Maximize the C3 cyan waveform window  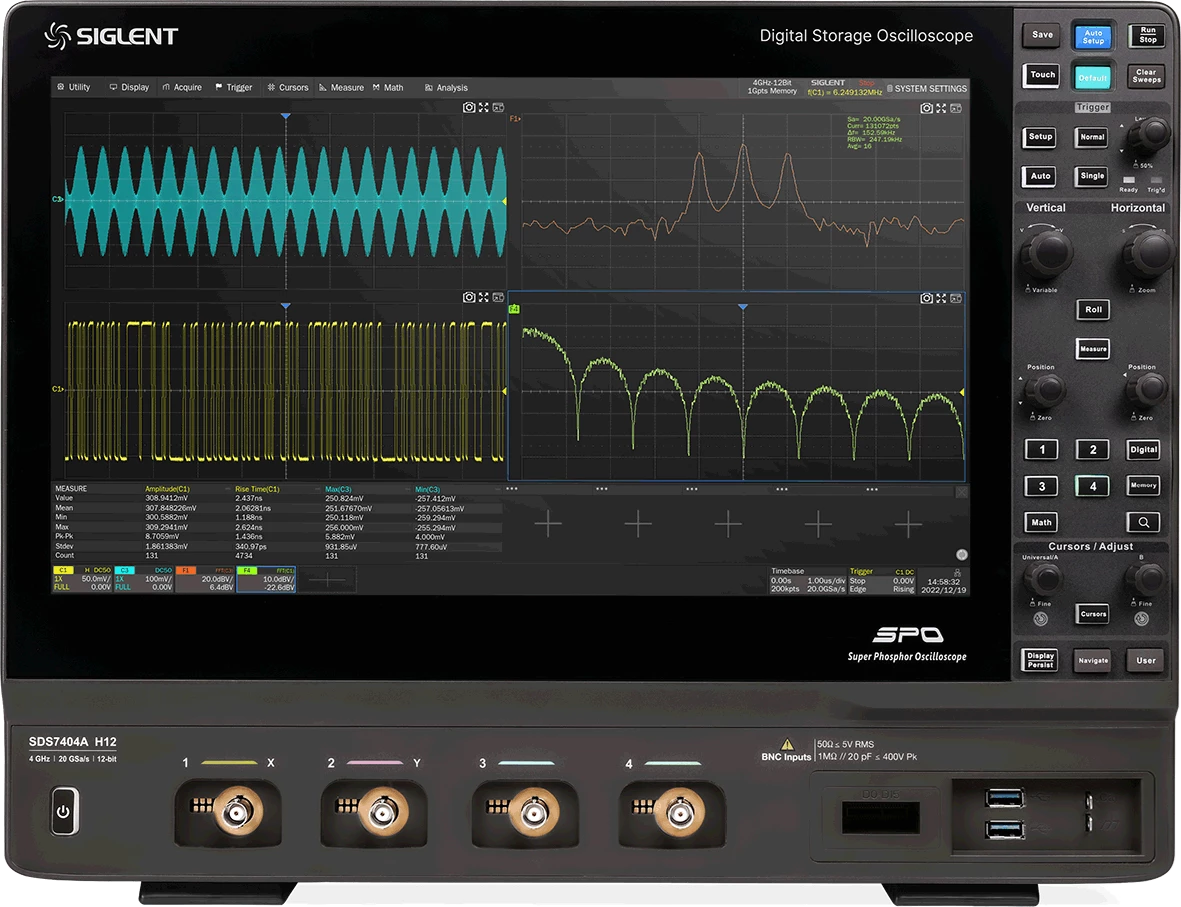[484, 108]
